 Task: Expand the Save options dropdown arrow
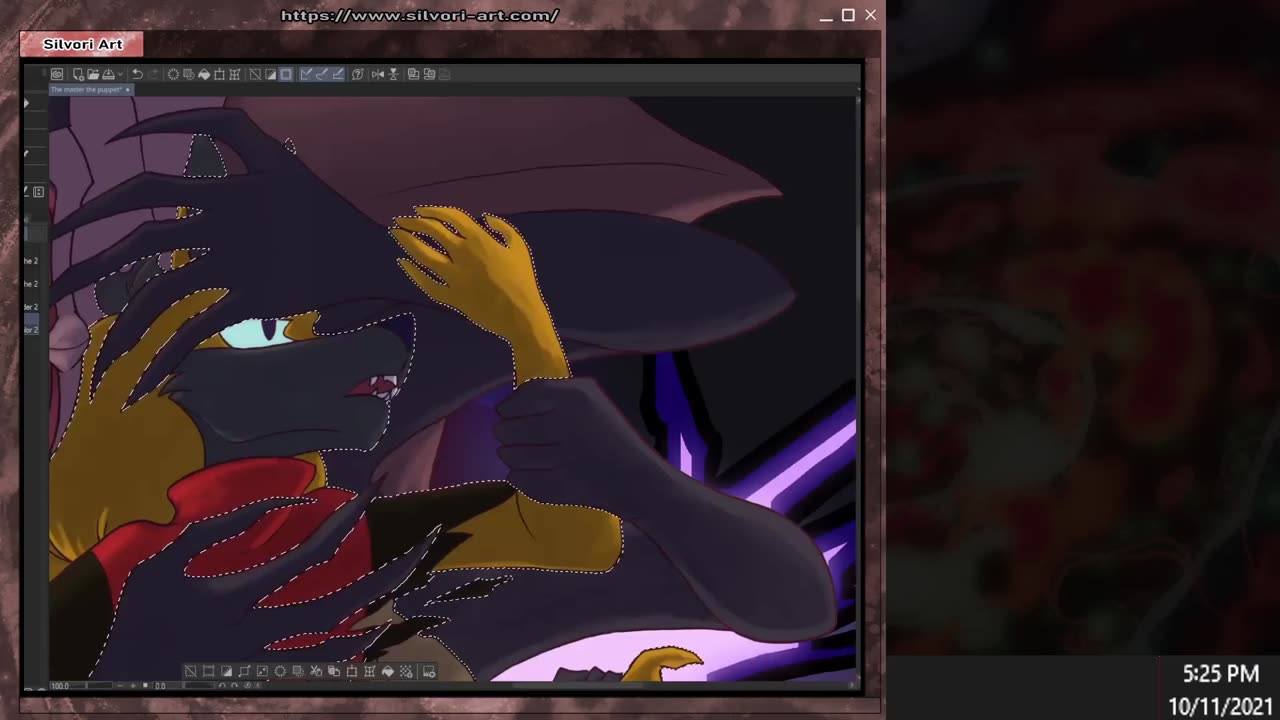tap(120, 74)
